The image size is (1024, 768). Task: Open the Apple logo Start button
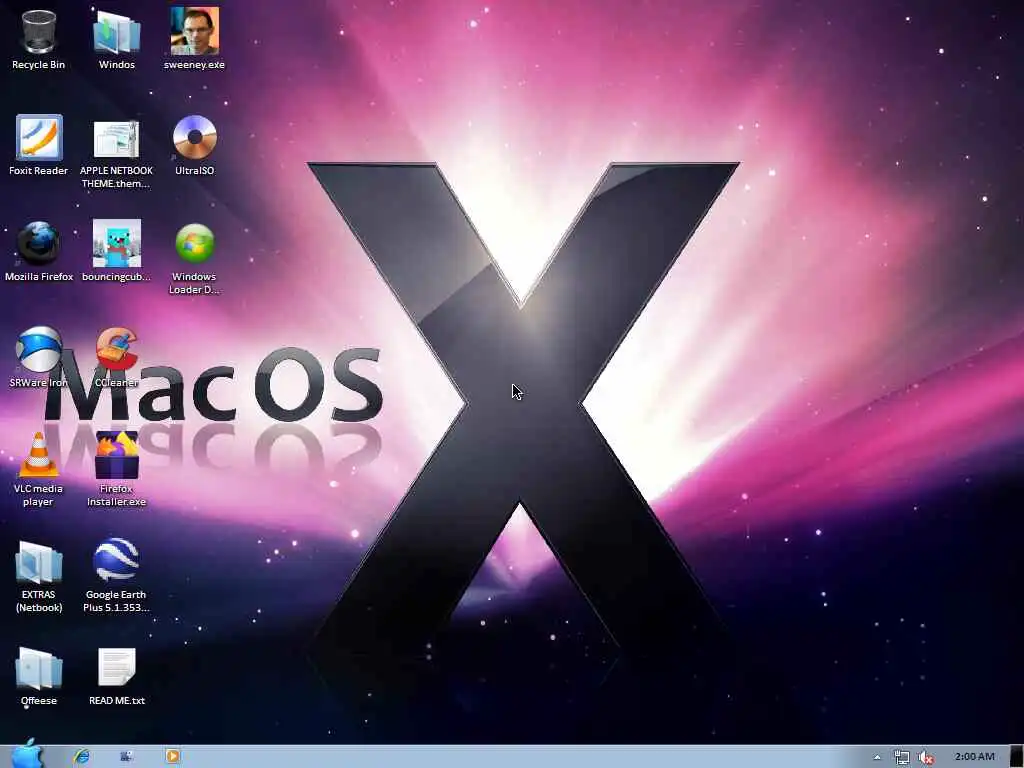[26, 754]
